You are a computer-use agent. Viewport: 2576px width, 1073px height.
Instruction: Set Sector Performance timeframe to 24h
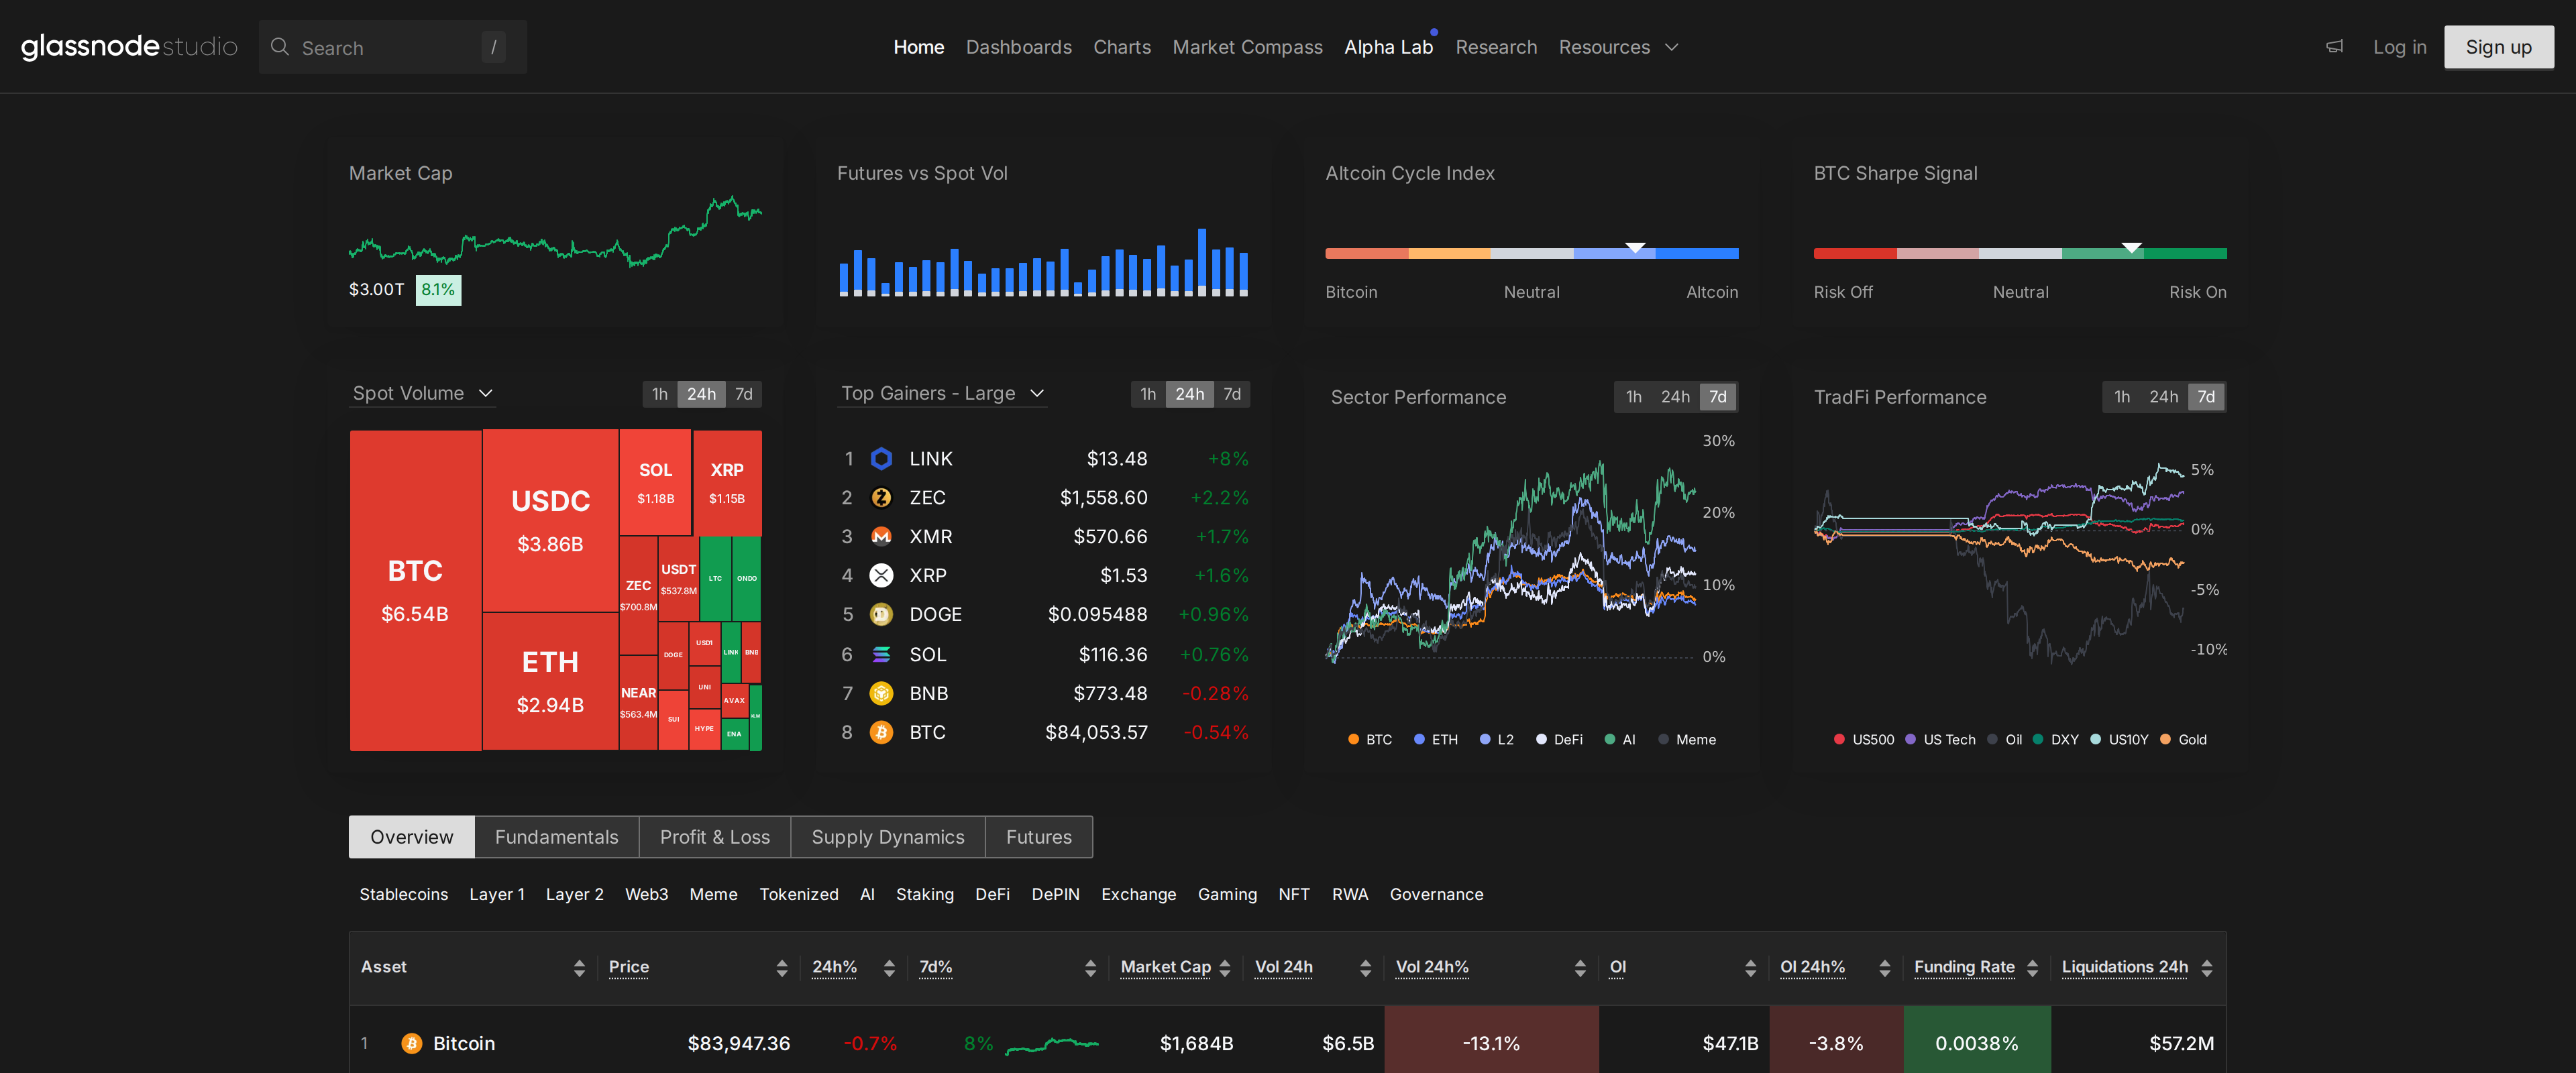tap(1675, 397)
